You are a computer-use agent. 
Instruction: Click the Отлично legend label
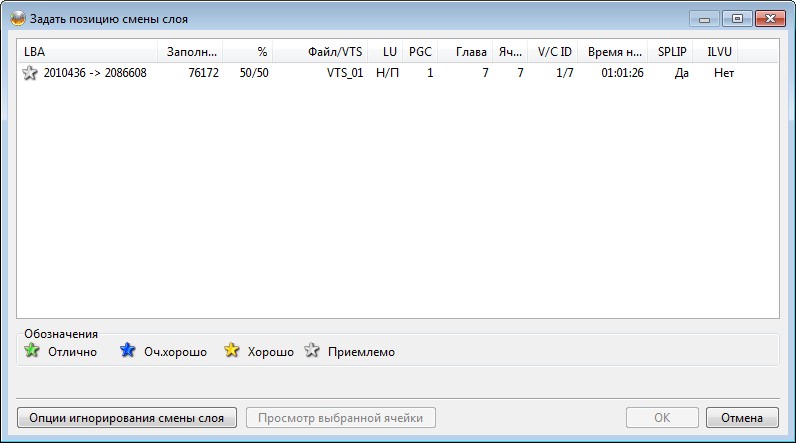[72, 352]
